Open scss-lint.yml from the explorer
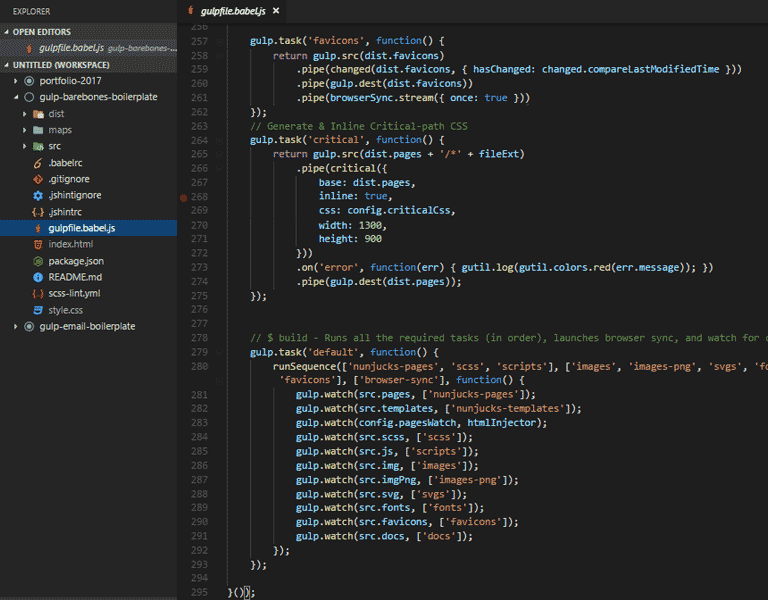The image size is (768, 600). click(x=74, y=293)
